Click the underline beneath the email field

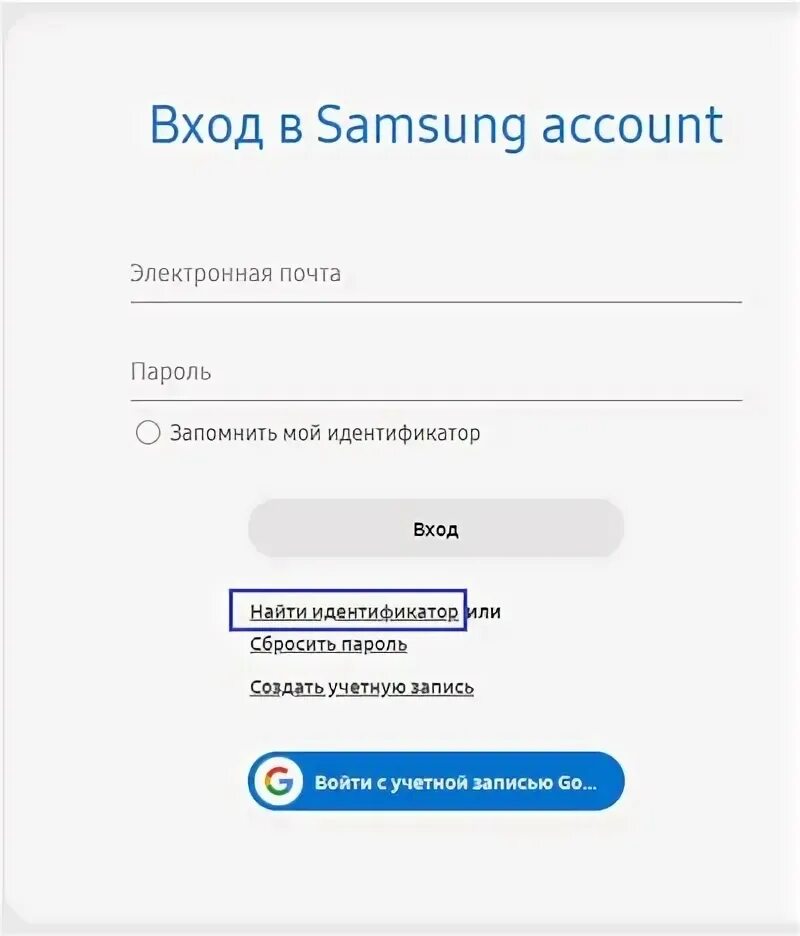(436, 303)
